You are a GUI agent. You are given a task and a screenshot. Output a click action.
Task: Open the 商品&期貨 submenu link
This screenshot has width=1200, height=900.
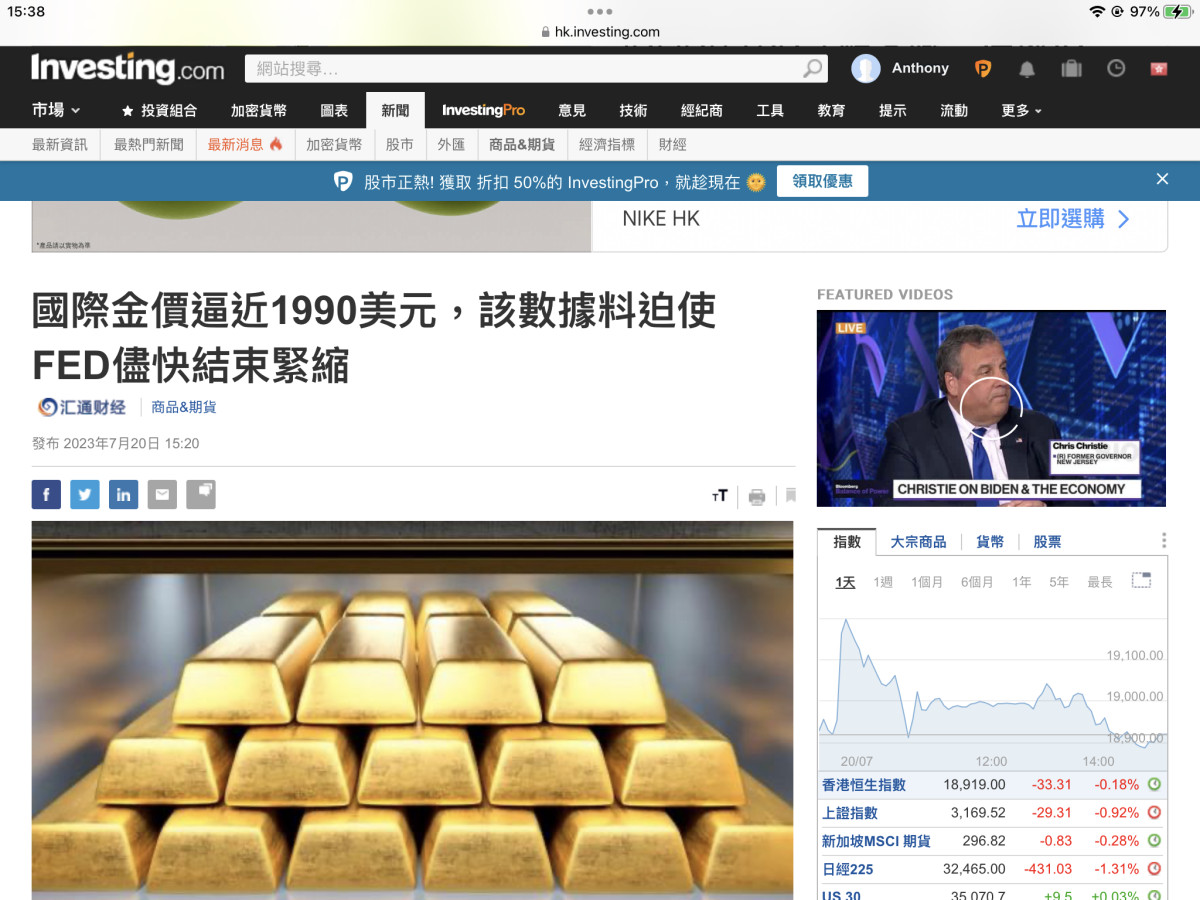522,145
